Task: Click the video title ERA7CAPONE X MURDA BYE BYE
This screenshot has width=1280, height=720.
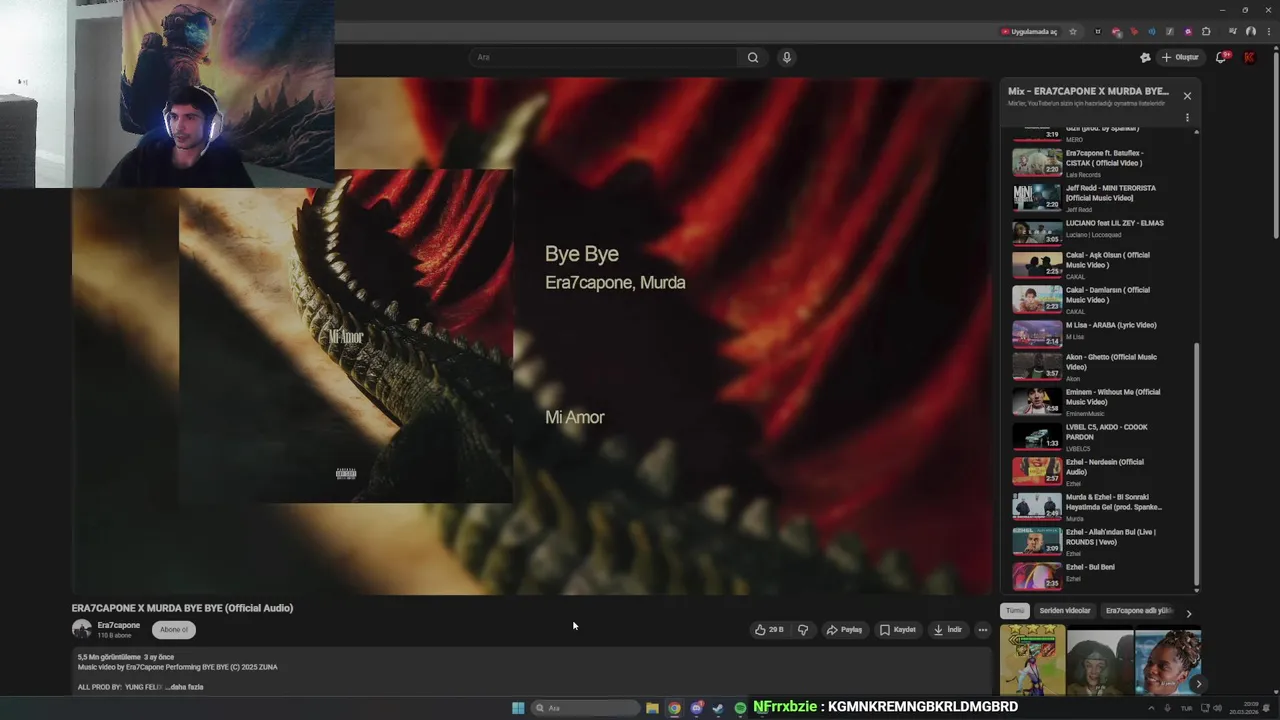Action: pyautogui.click(x=182, y=608)
